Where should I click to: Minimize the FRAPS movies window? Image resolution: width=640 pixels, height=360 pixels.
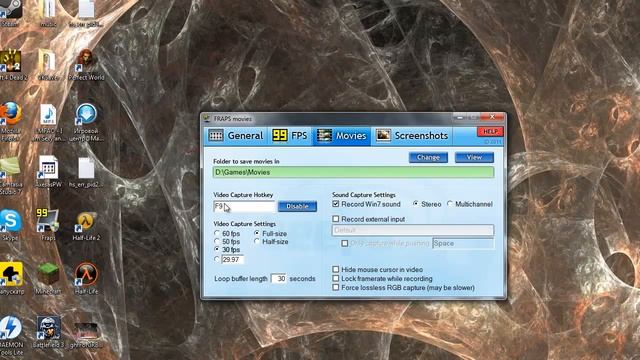(x=460, y=118)
